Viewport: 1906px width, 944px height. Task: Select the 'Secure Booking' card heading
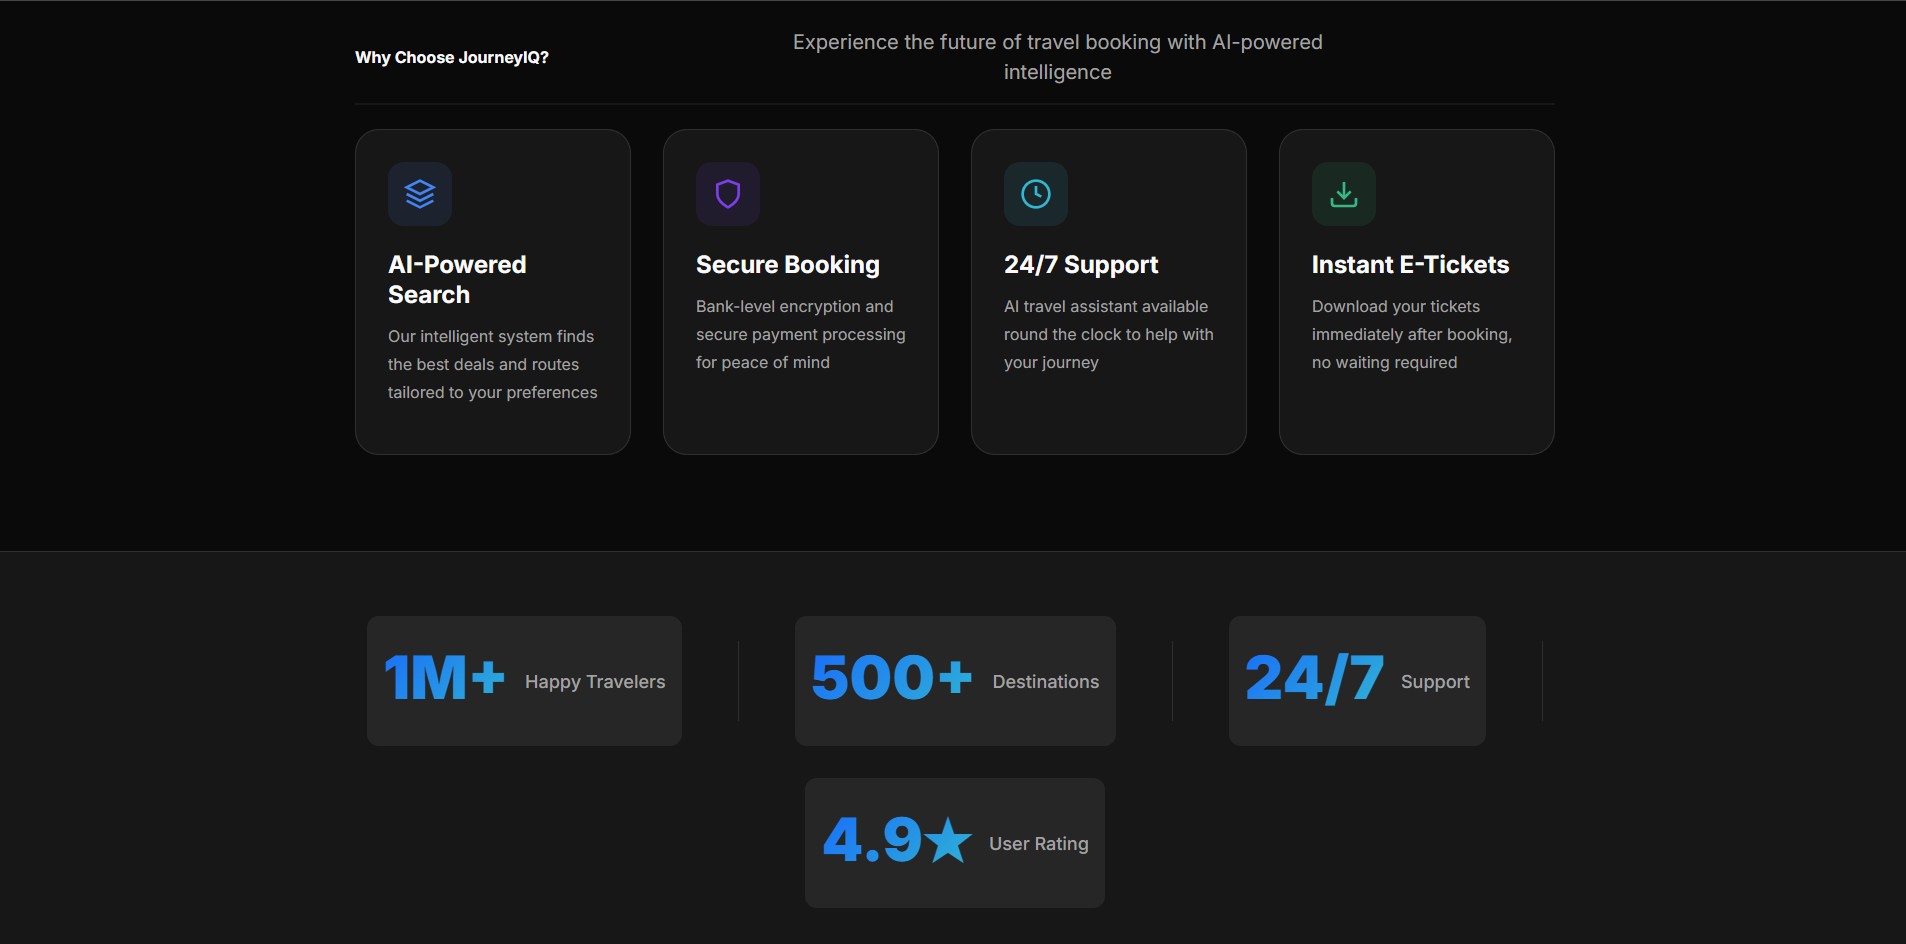pos(788,264)
